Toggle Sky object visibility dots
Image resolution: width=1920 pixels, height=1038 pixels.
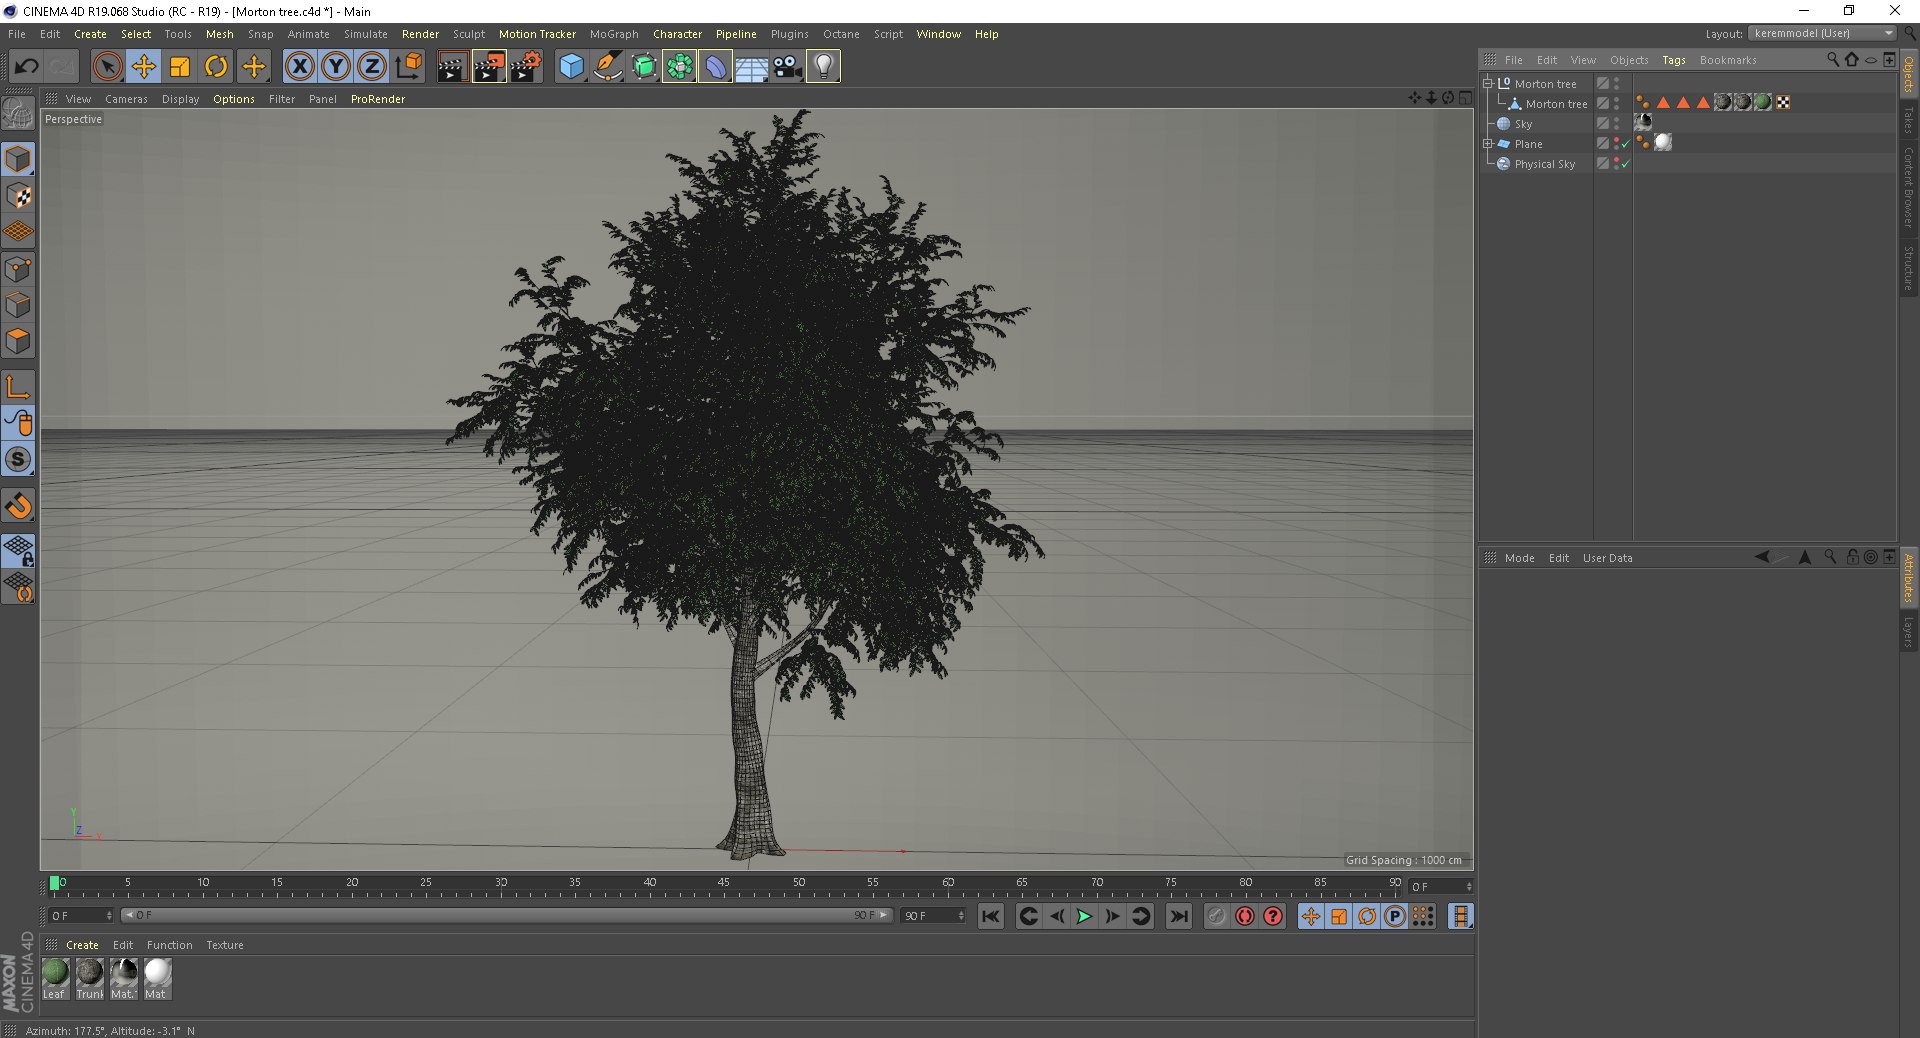tap(1617, 124)
